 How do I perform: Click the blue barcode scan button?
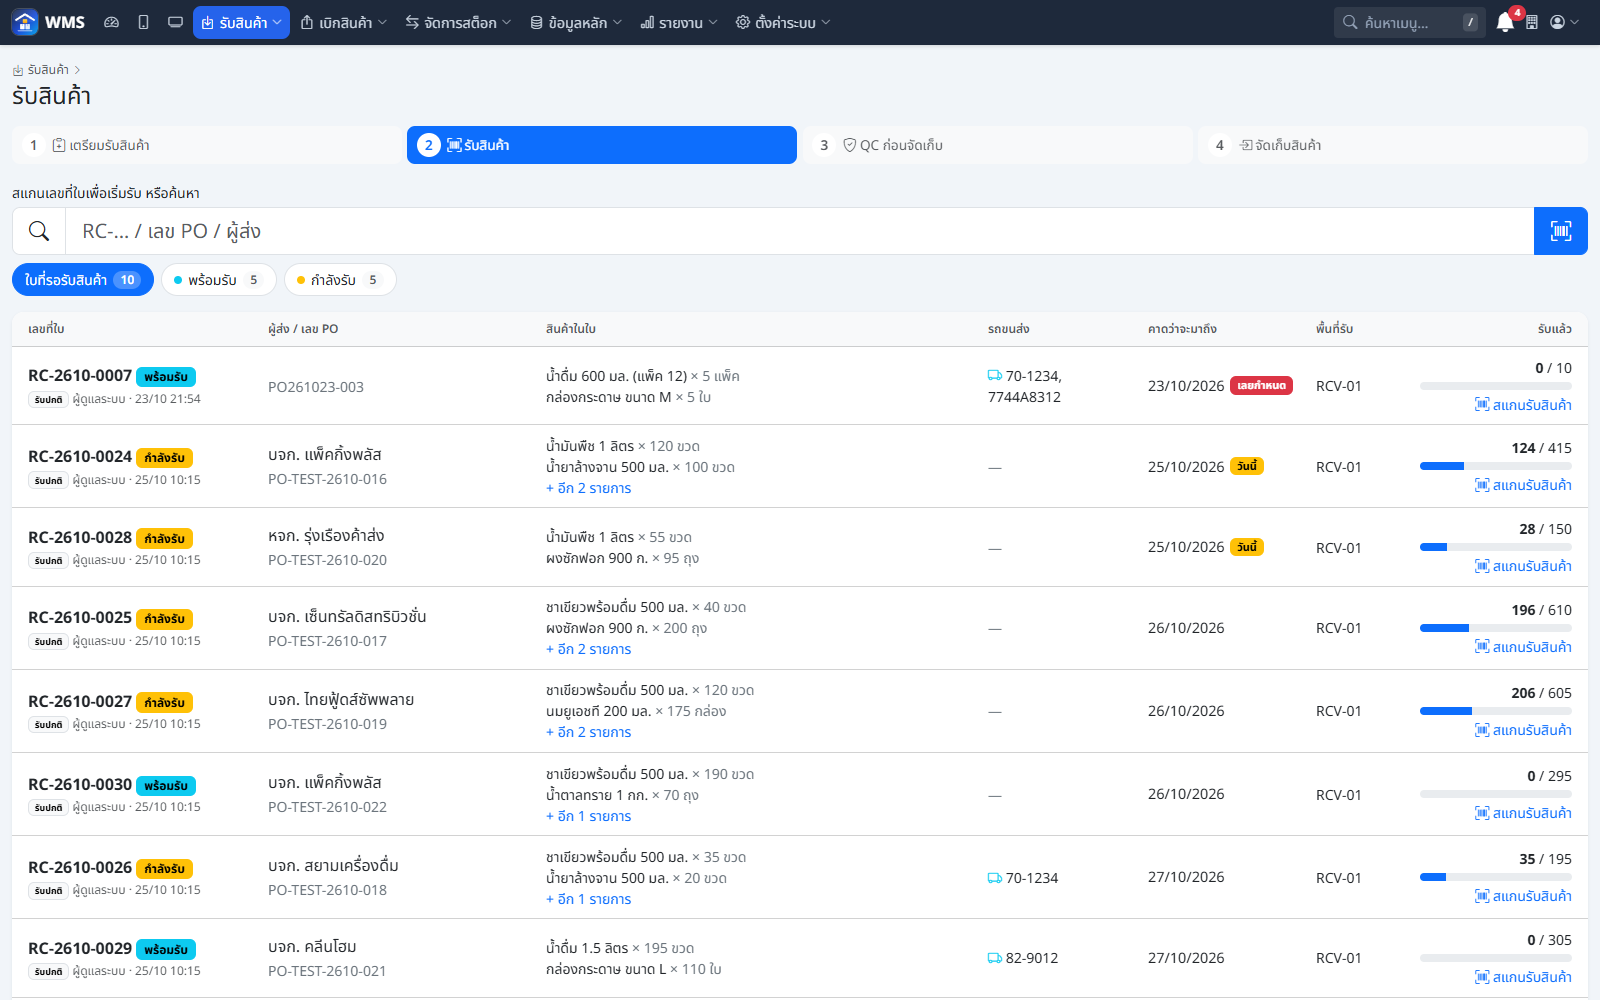coord(1560,231)
